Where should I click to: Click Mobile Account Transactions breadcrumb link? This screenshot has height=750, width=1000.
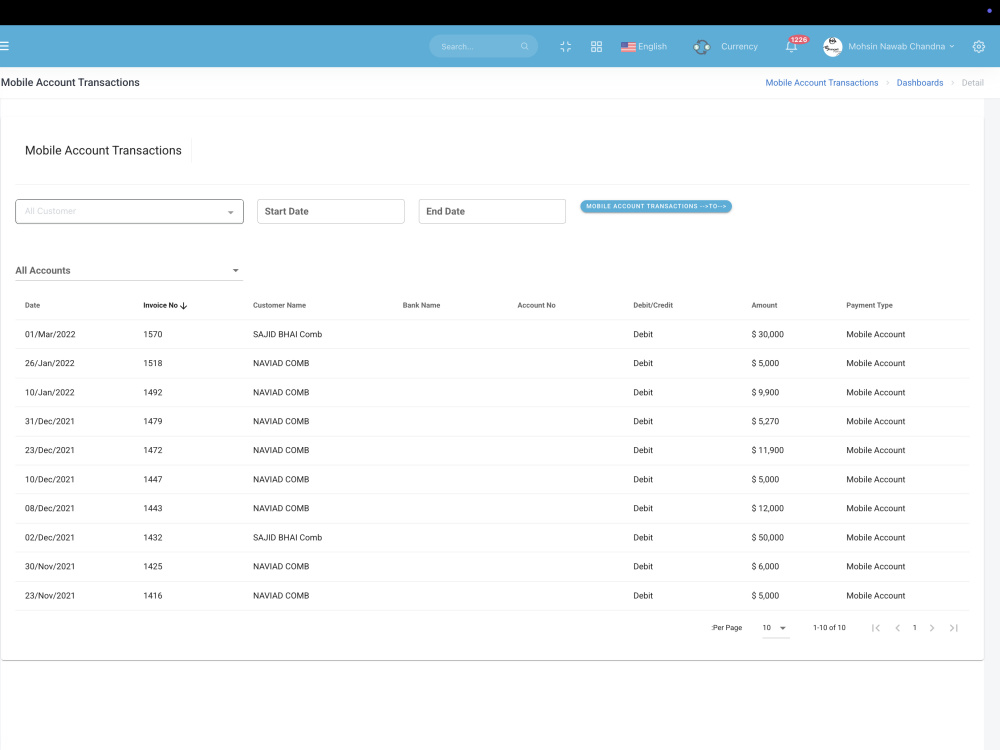[821, 83]
